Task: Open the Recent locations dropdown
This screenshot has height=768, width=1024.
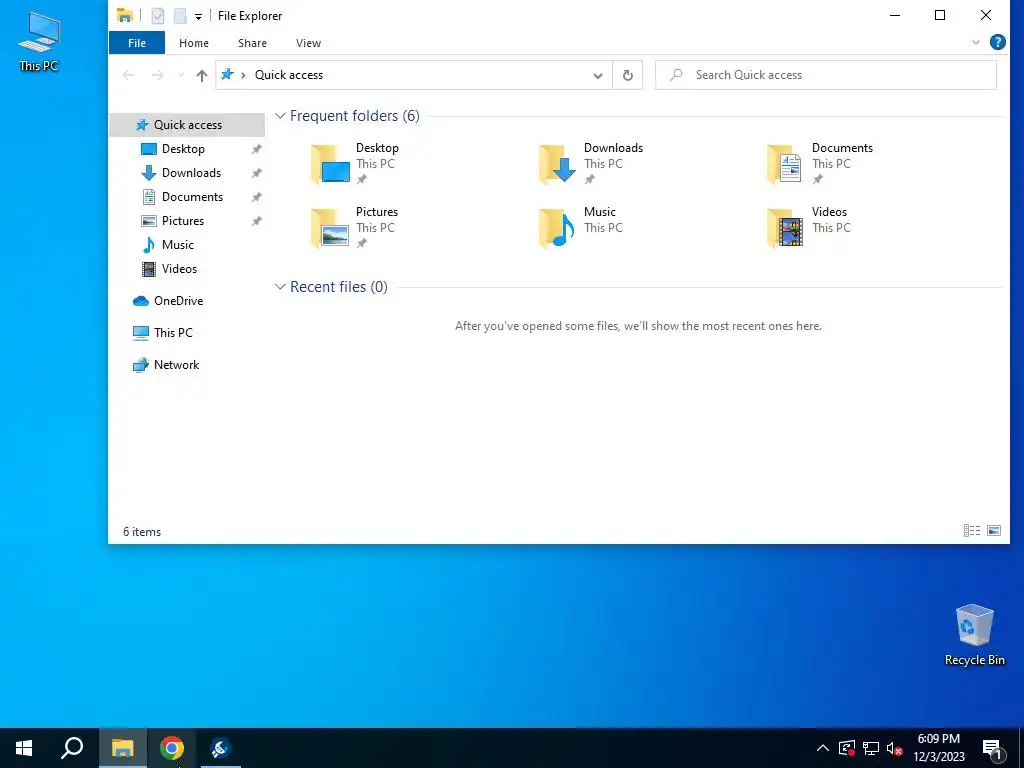Action: 181,75
